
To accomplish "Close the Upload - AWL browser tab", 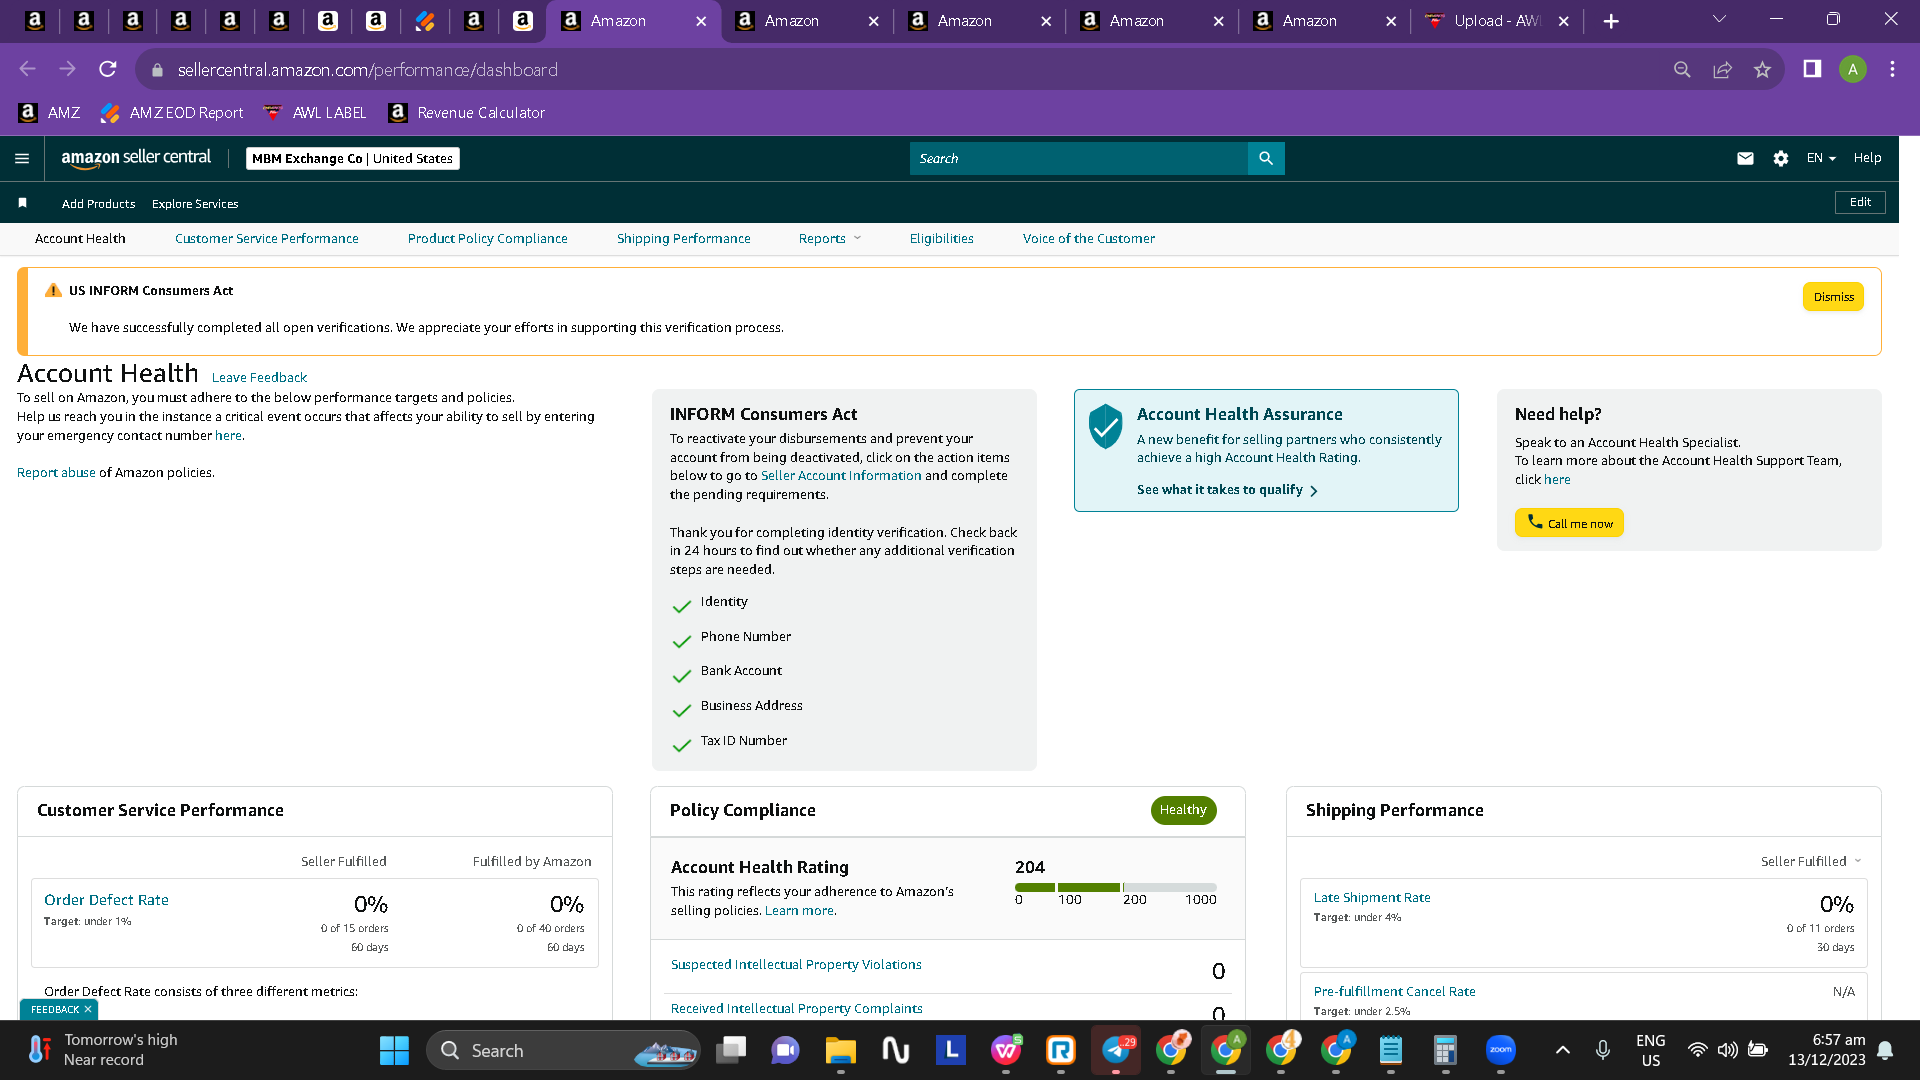I will 1564,21.
